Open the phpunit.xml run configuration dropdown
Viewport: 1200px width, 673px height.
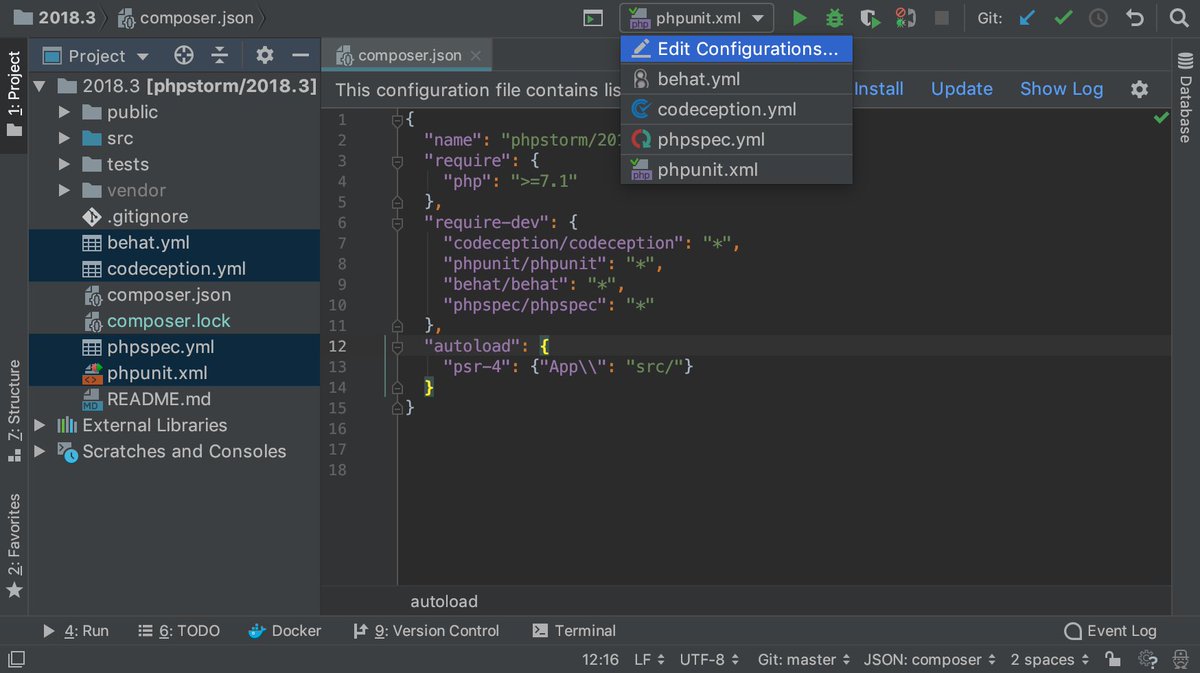tap(696, 18)
